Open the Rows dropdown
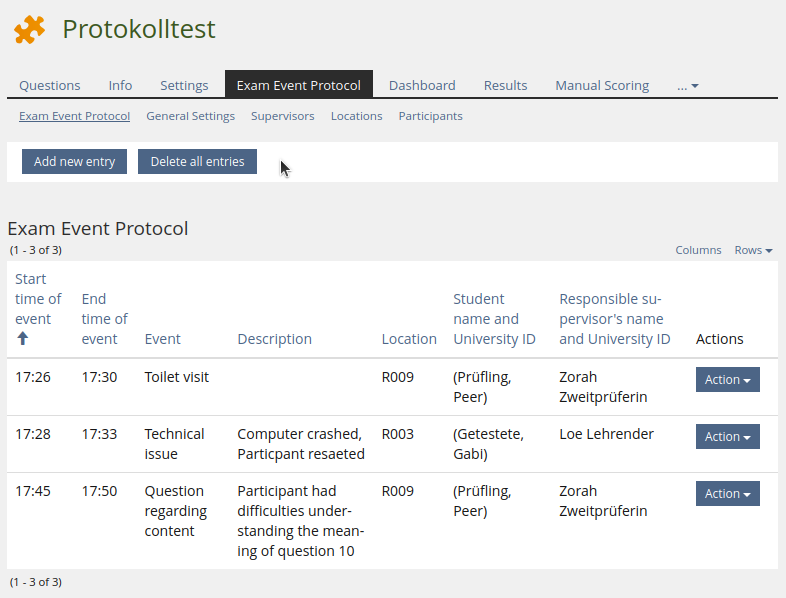 click(x=753, y=250)
